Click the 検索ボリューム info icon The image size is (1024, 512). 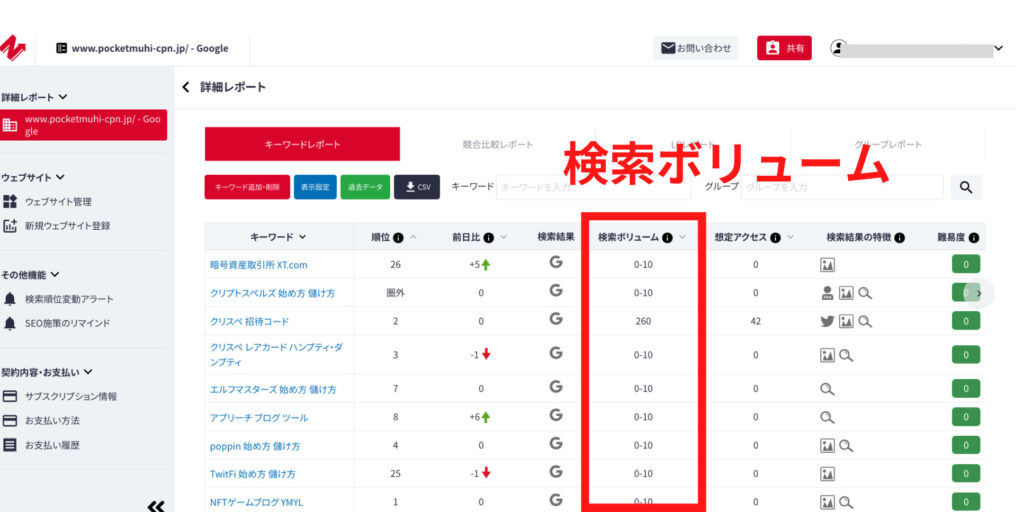coord(667,238)
